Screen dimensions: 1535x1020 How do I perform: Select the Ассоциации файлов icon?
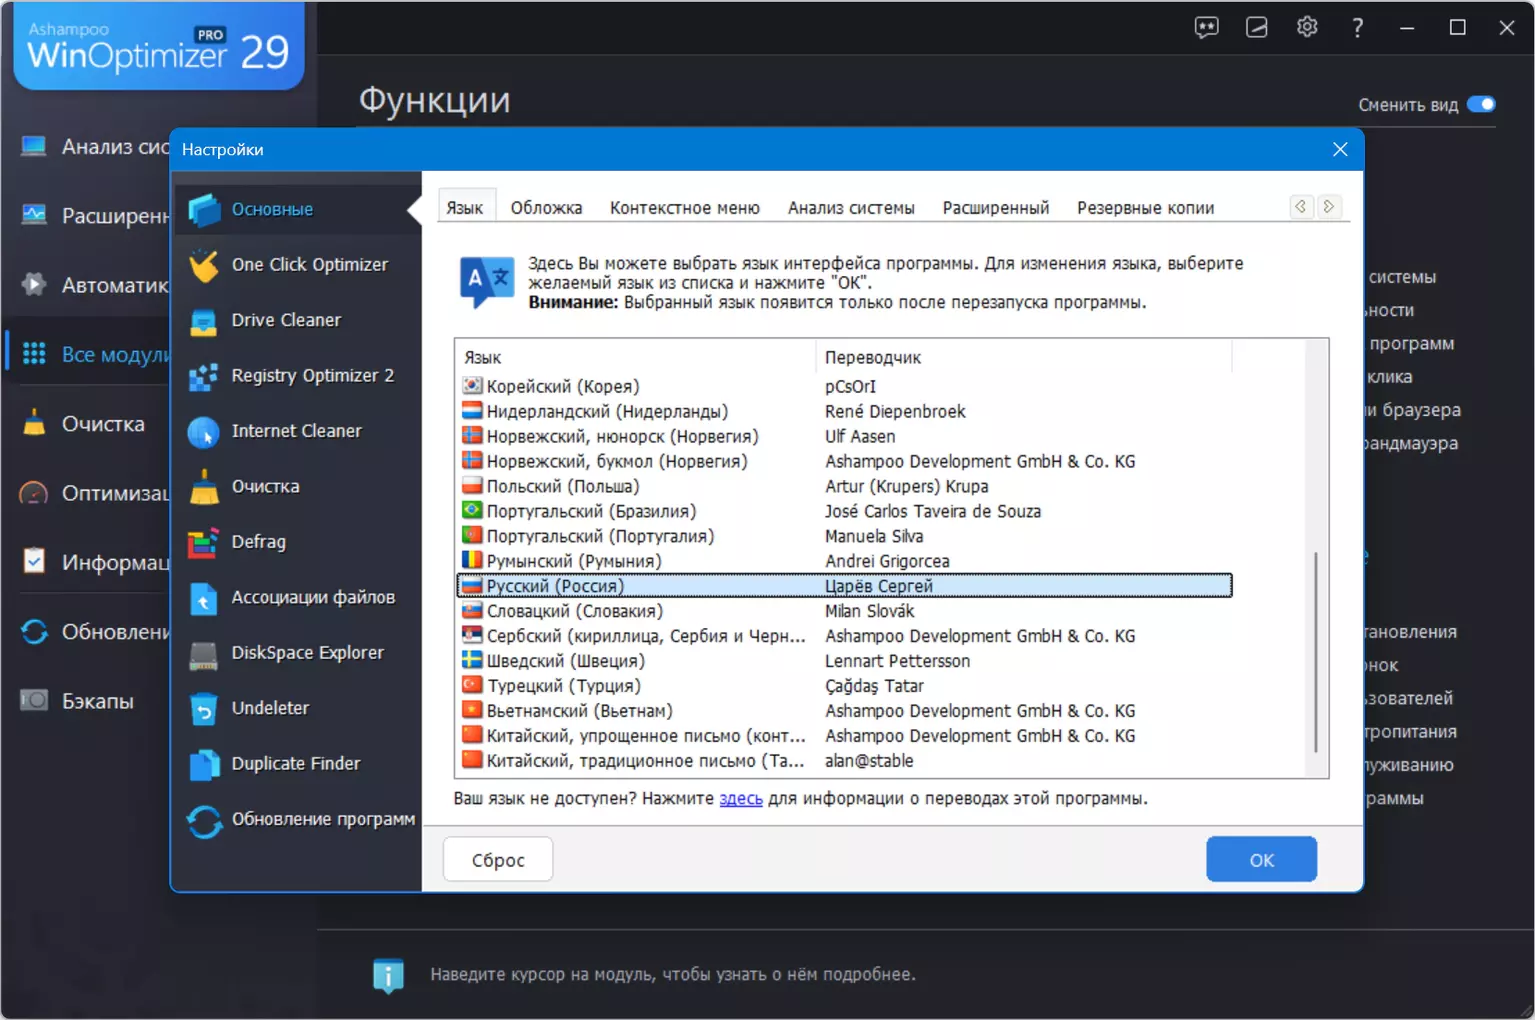click(204, 598)
